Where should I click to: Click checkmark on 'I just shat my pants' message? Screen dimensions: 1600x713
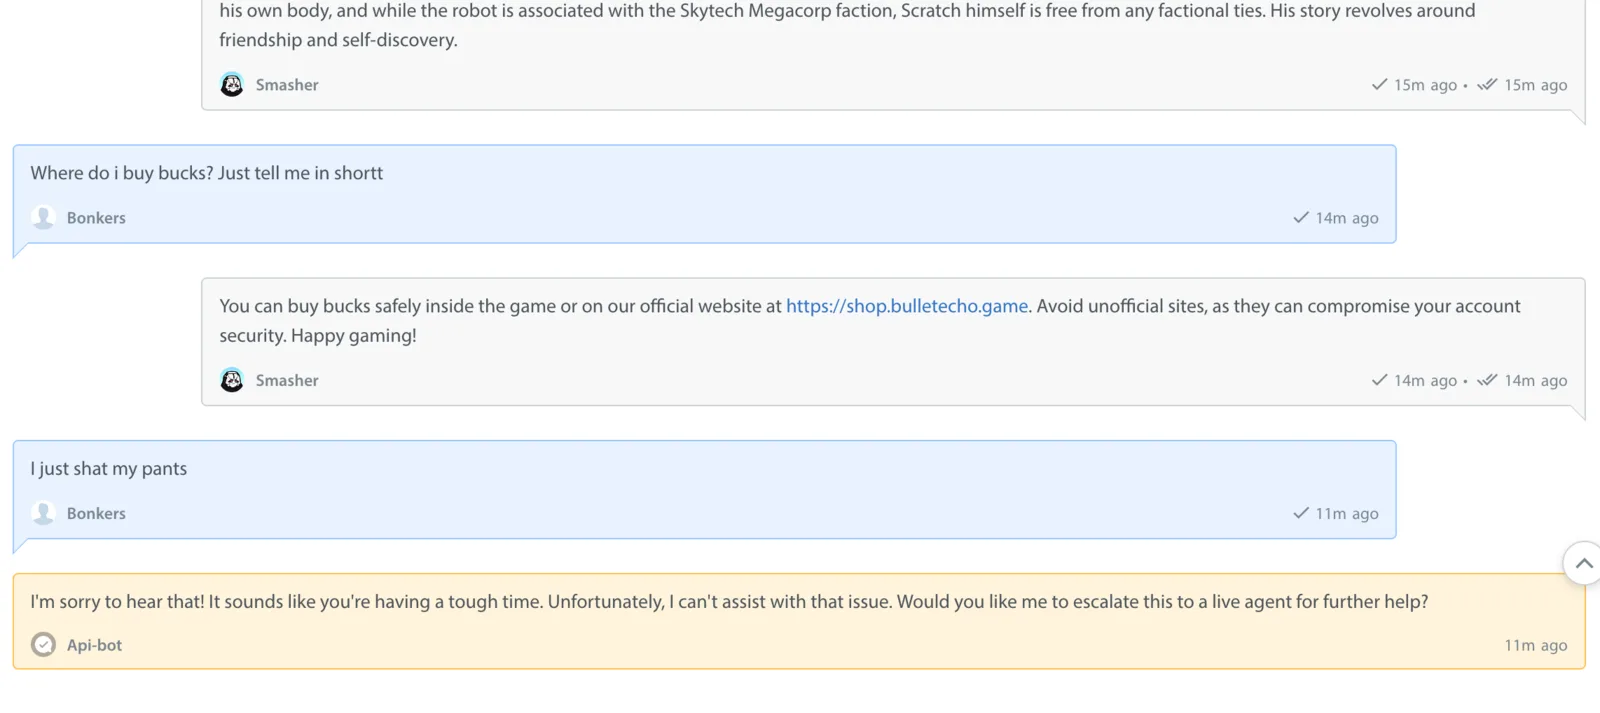coord(1301,513)
